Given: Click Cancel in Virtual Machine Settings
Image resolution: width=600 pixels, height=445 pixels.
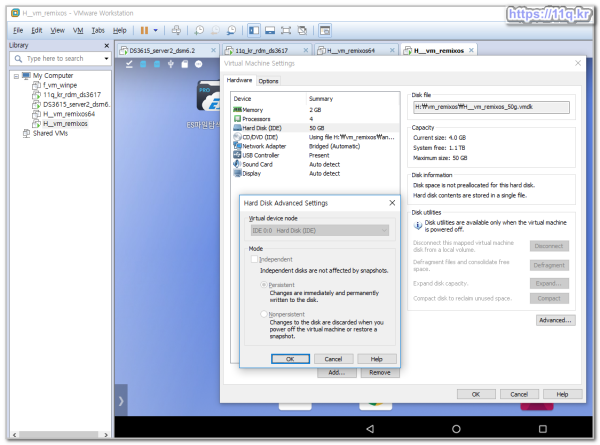Looking at the screenshot, I should (519, 394).
